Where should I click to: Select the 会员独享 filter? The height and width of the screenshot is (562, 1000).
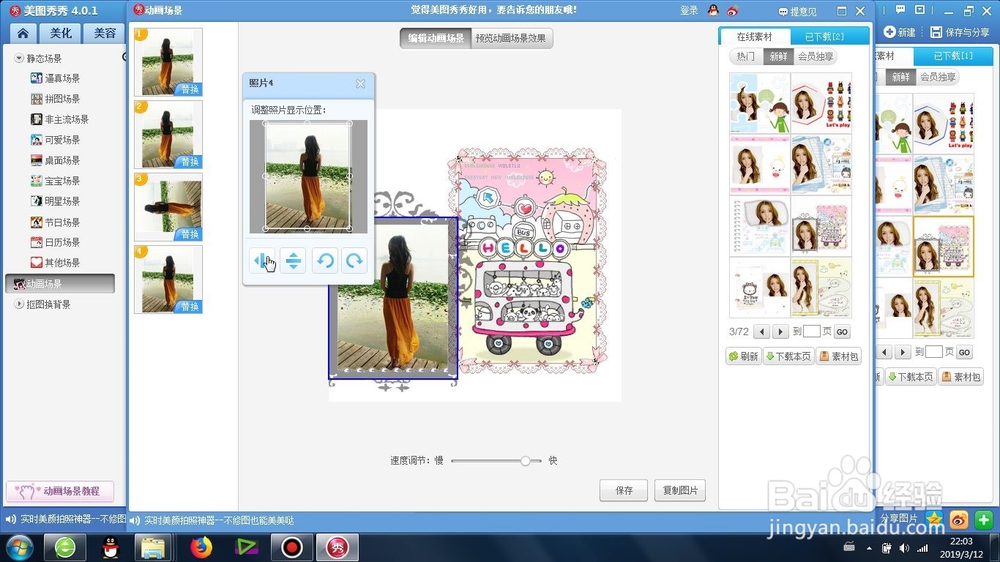click(x=815, y=56)
